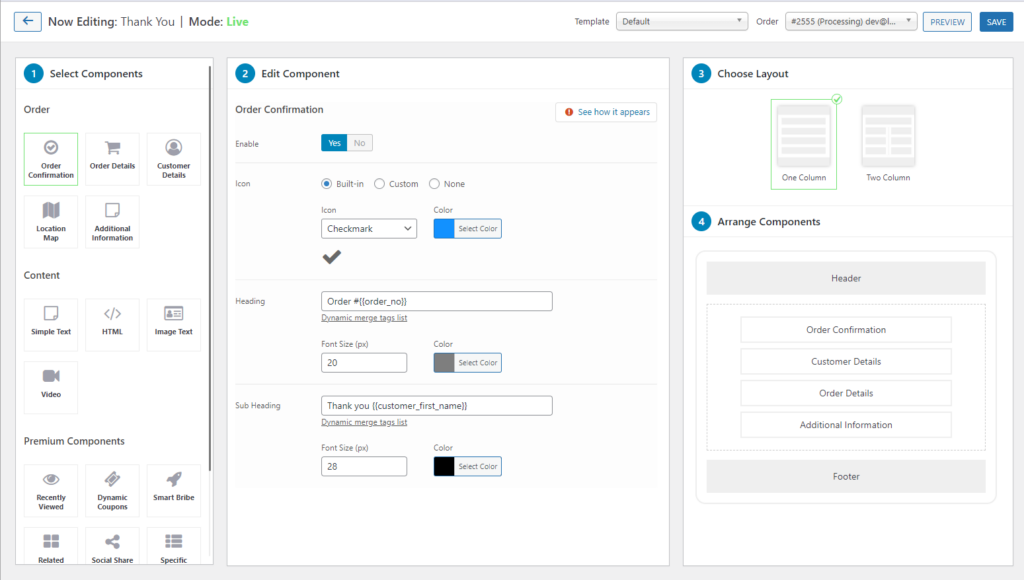
Task: Choose the Recently Viewed premium component
Action: [x=51, y=491]
